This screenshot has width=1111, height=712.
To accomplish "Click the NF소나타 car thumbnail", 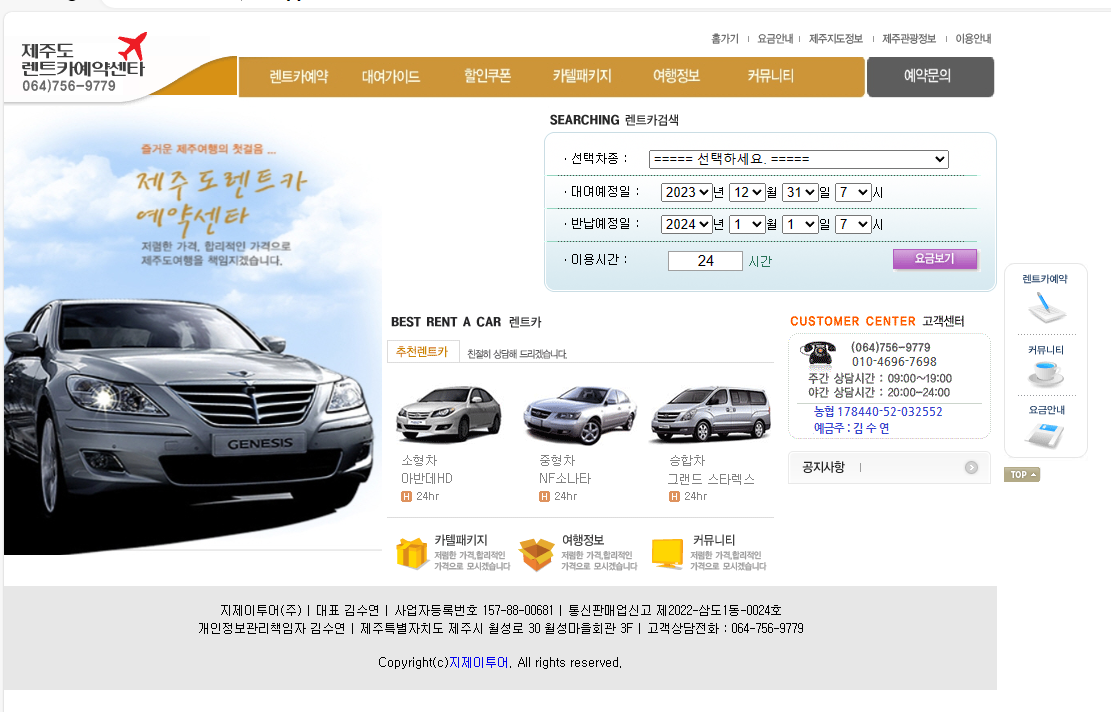I will pos(579,414).
